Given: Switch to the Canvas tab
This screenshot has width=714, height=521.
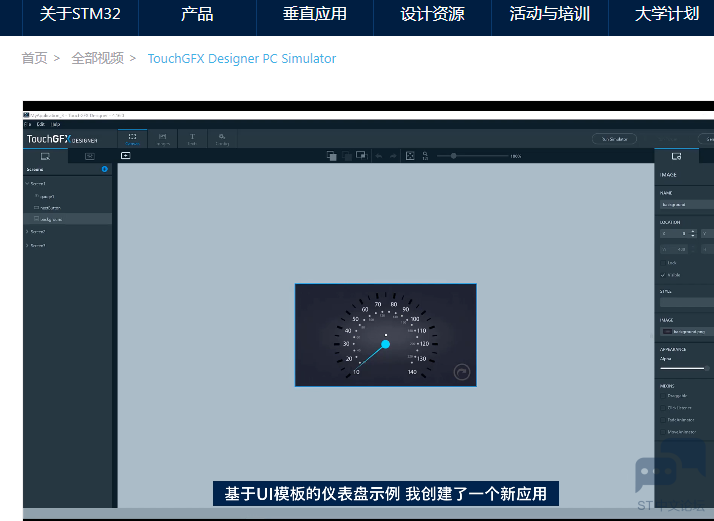Looking at the screenshot, I should [133, 139].
